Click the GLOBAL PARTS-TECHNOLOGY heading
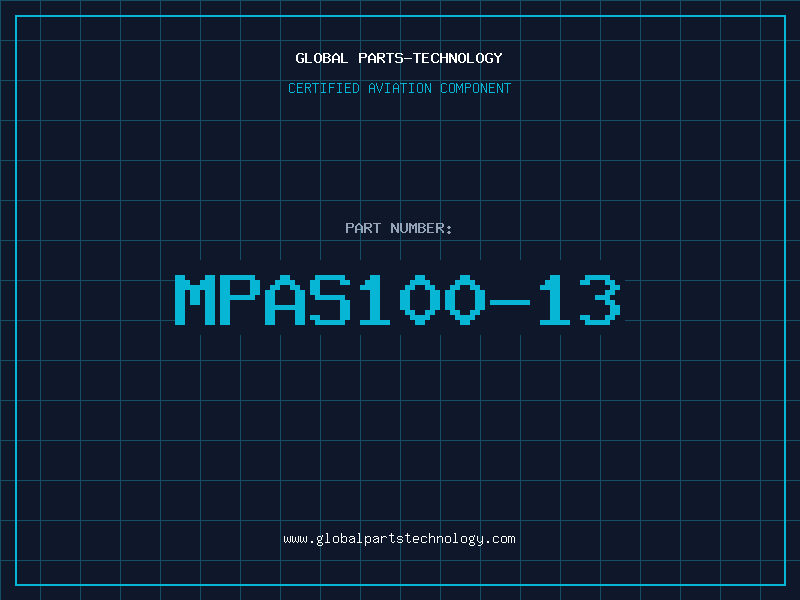 [x=399, y=58]
